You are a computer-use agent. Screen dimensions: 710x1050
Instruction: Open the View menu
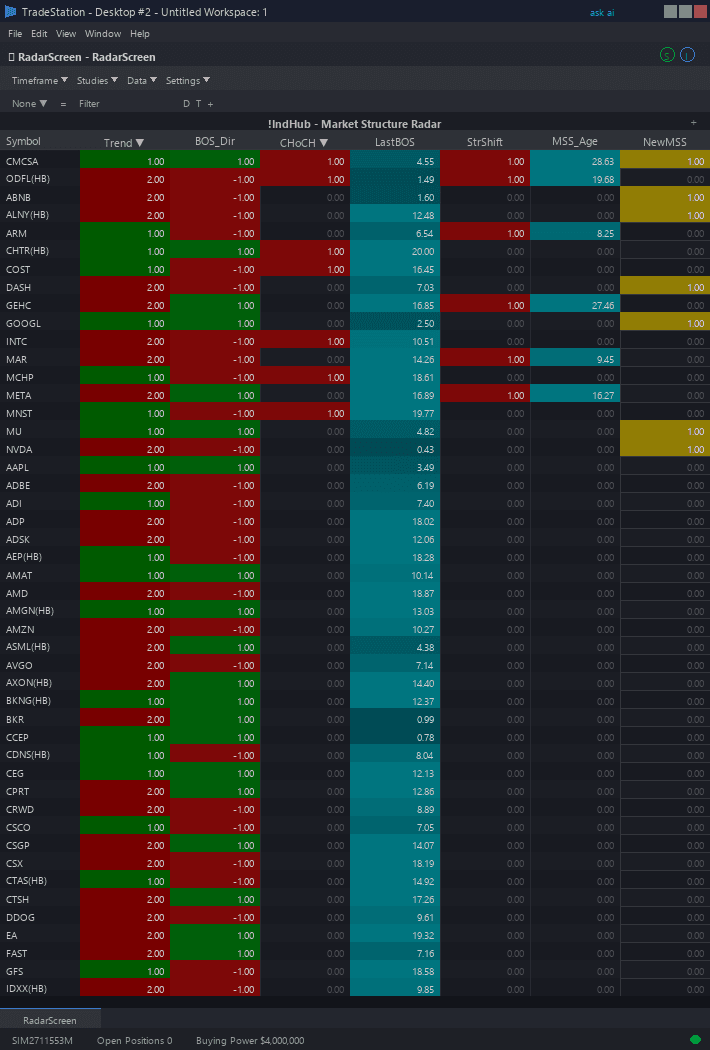[x=65, y=33]
